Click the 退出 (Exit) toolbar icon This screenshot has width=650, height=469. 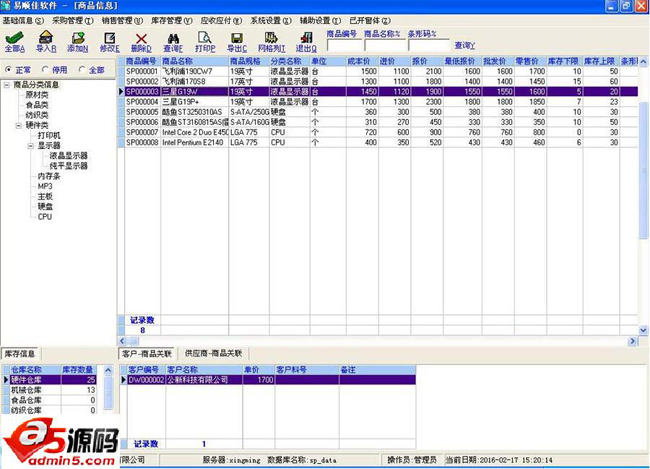pyautogui.click(x=306, y=41)
